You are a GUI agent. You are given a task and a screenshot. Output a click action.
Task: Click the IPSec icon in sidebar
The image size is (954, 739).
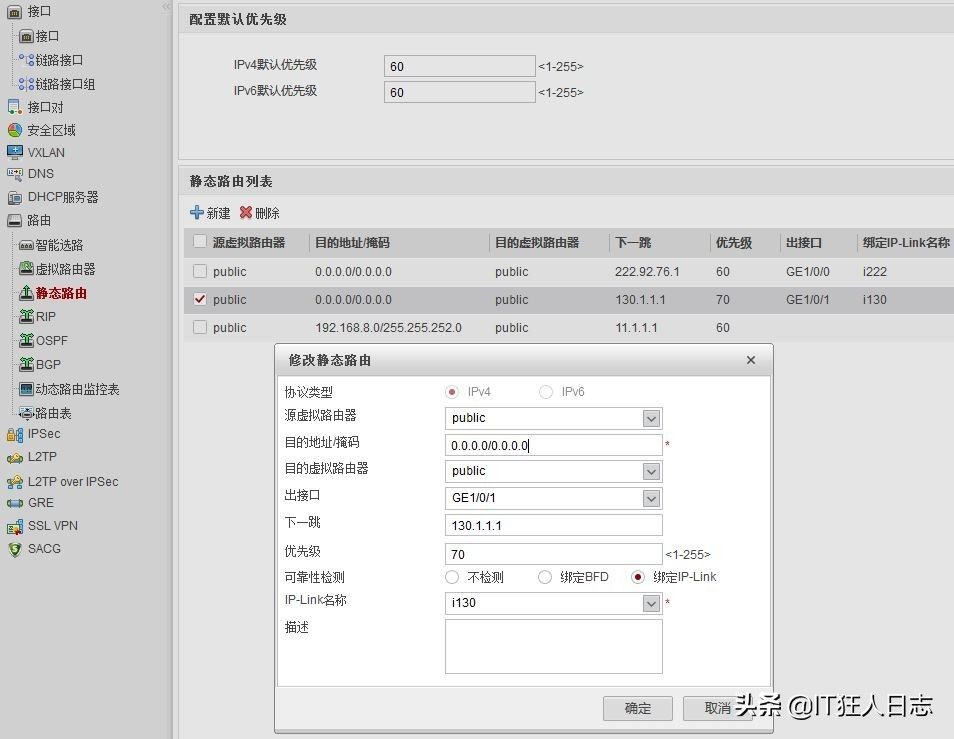[x=14, y=434]
